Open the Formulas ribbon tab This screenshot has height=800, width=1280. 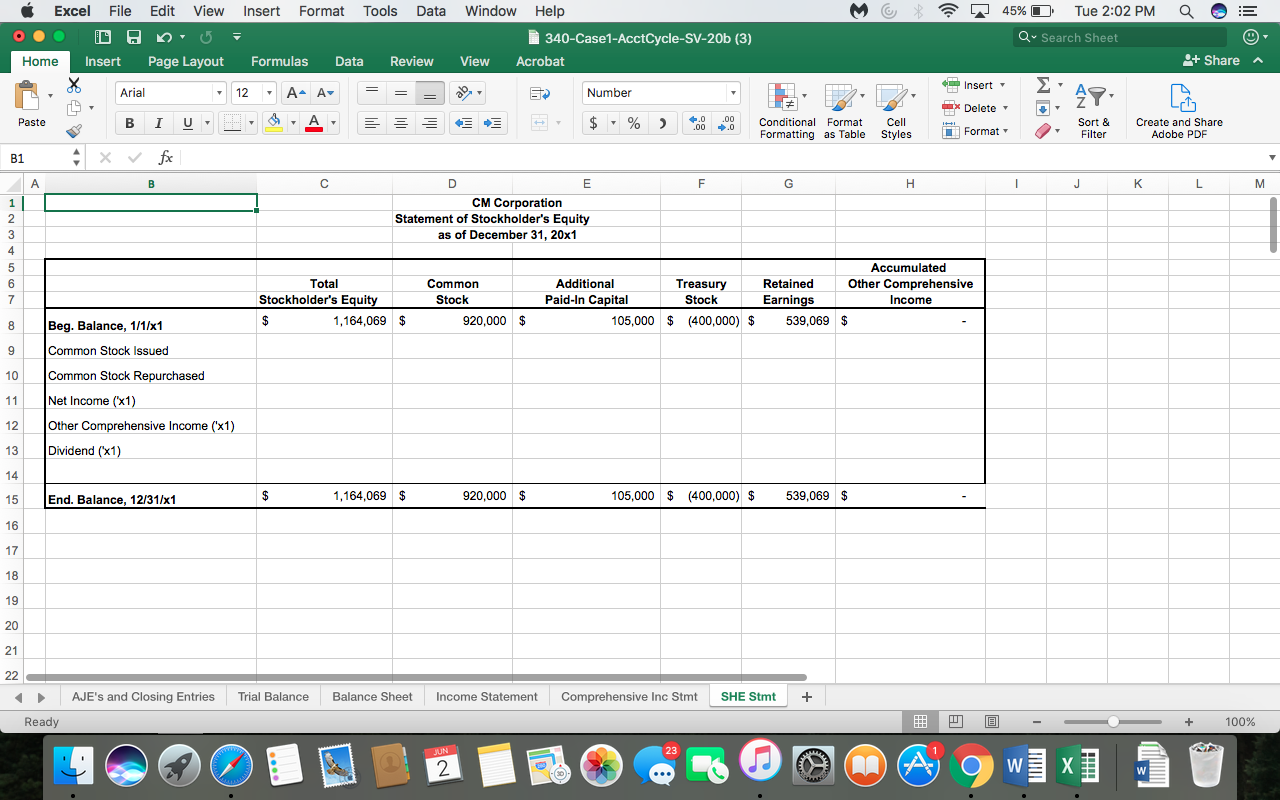279,61
